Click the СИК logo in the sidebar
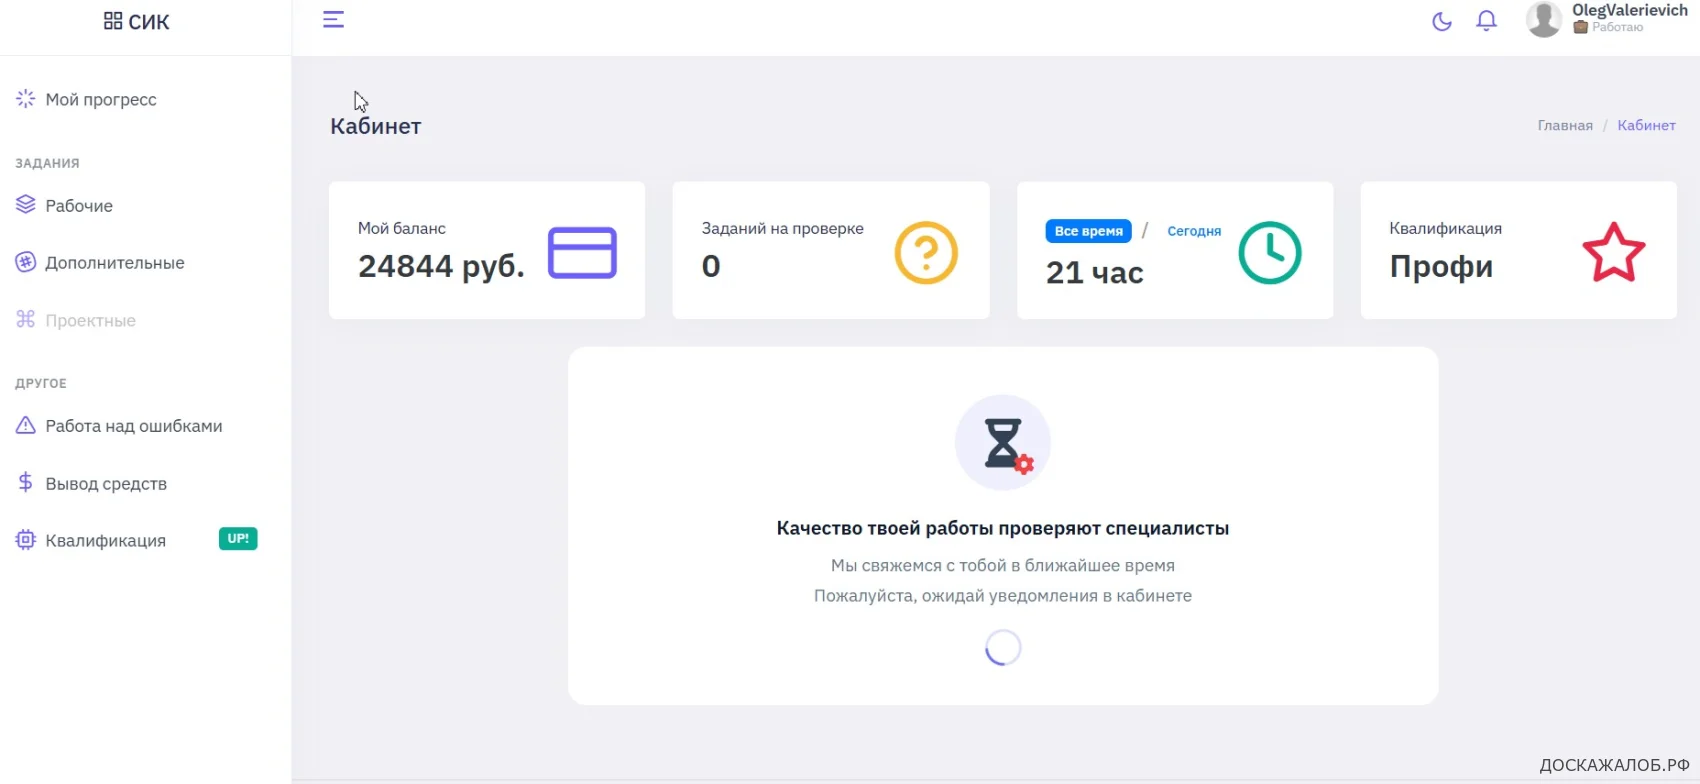Image resolution: width=1700 pixels, height=784 pixels. (x=137, y=22)
